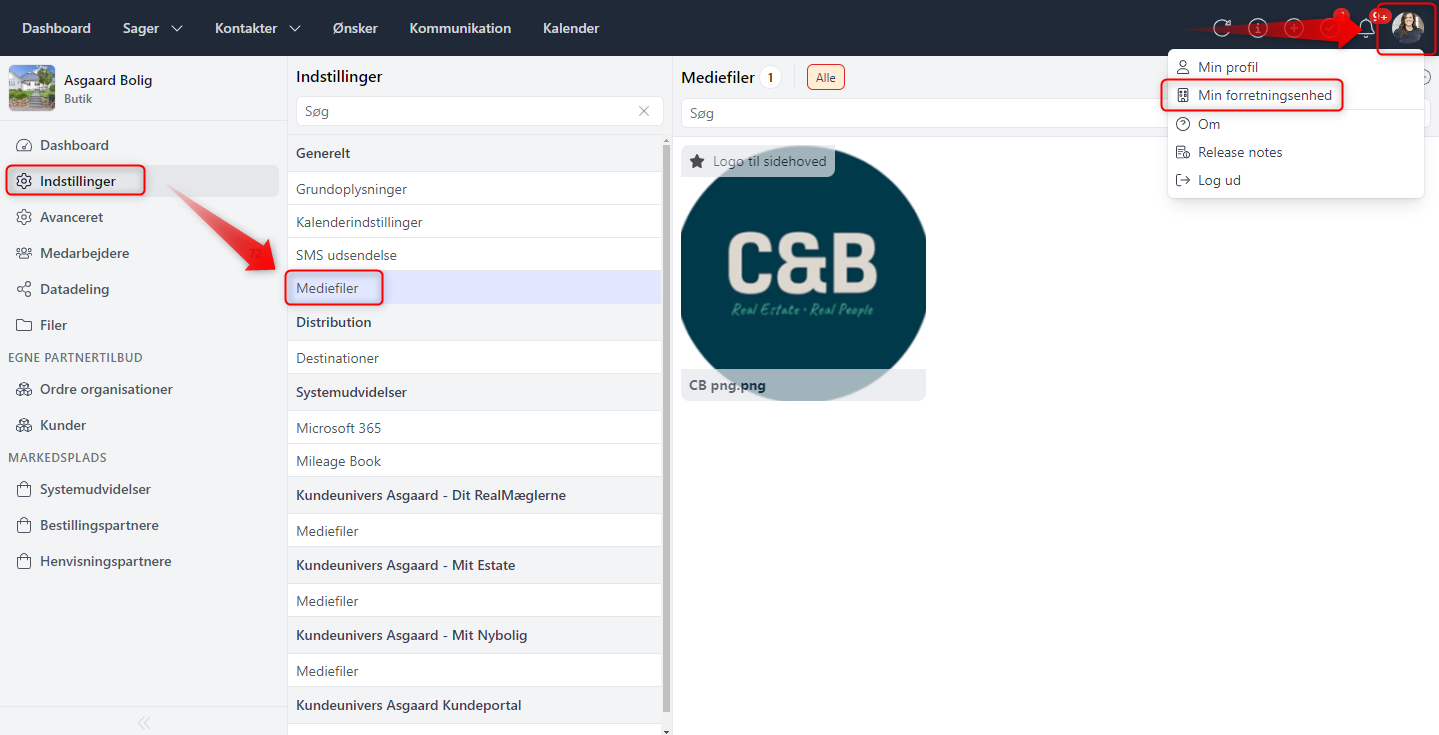This screenshot has width=1439, height=735.
Task: Click the Distribution section heading
Action: [x=334, y=322]
